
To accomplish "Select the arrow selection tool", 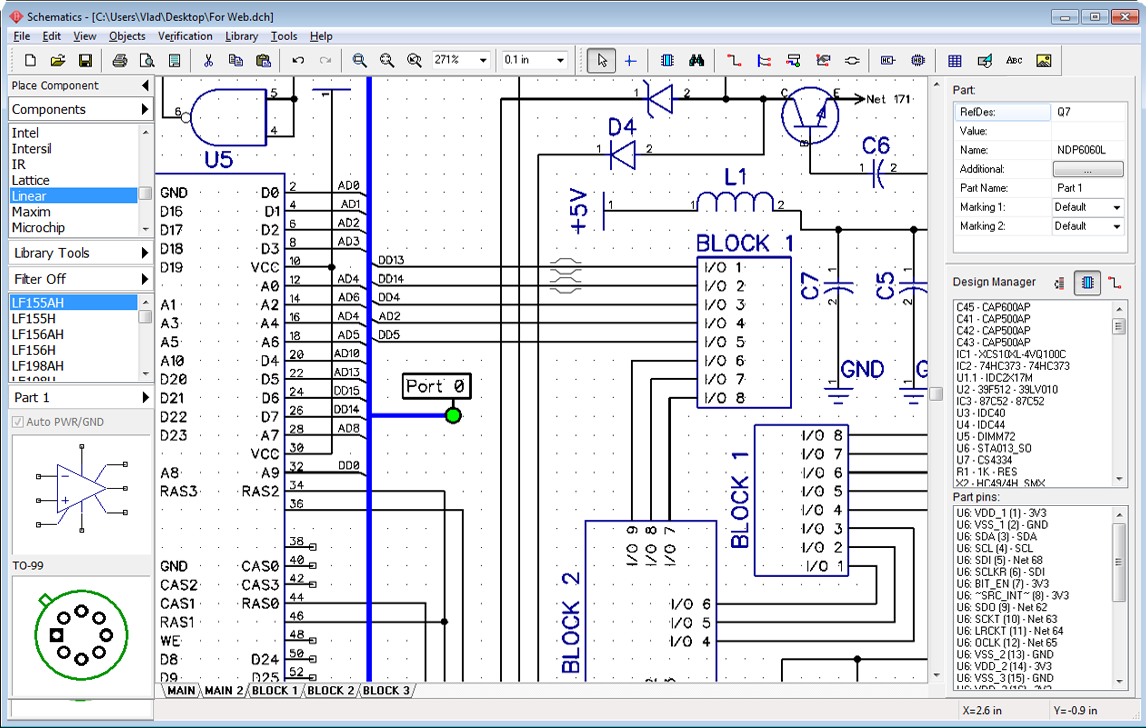I will pos(600,60).
